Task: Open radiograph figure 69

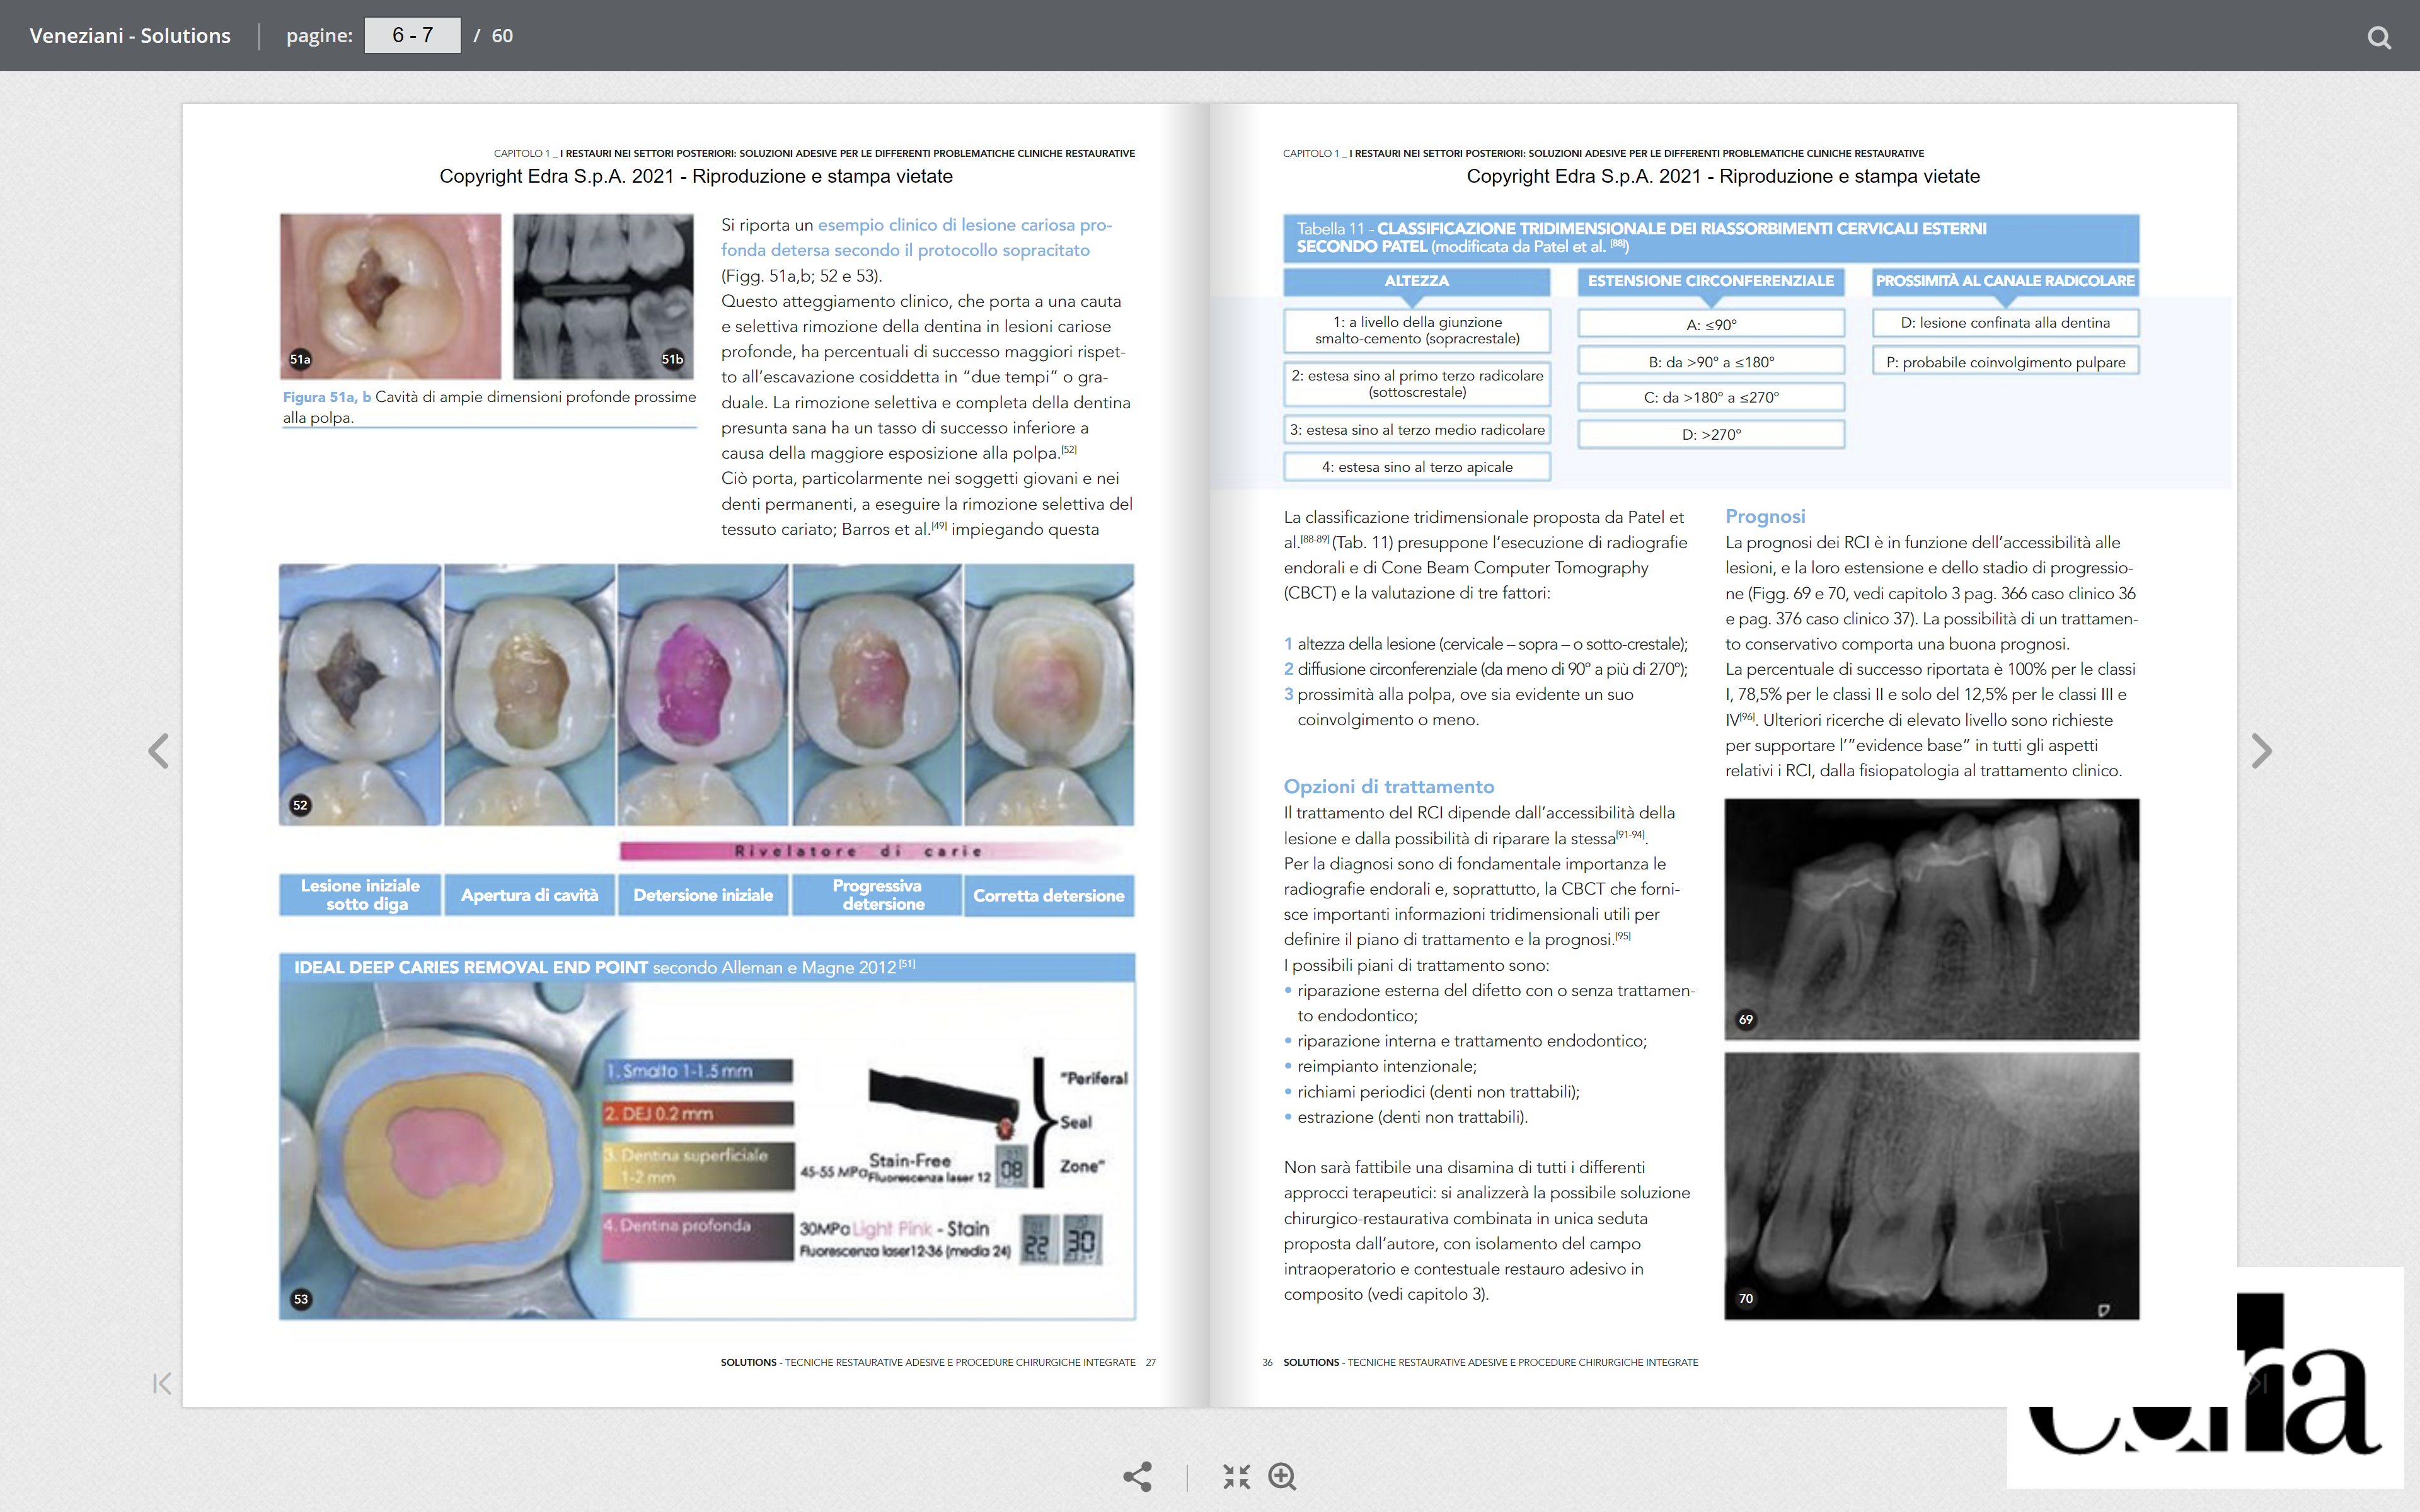Action: [x=1931, y=919]
